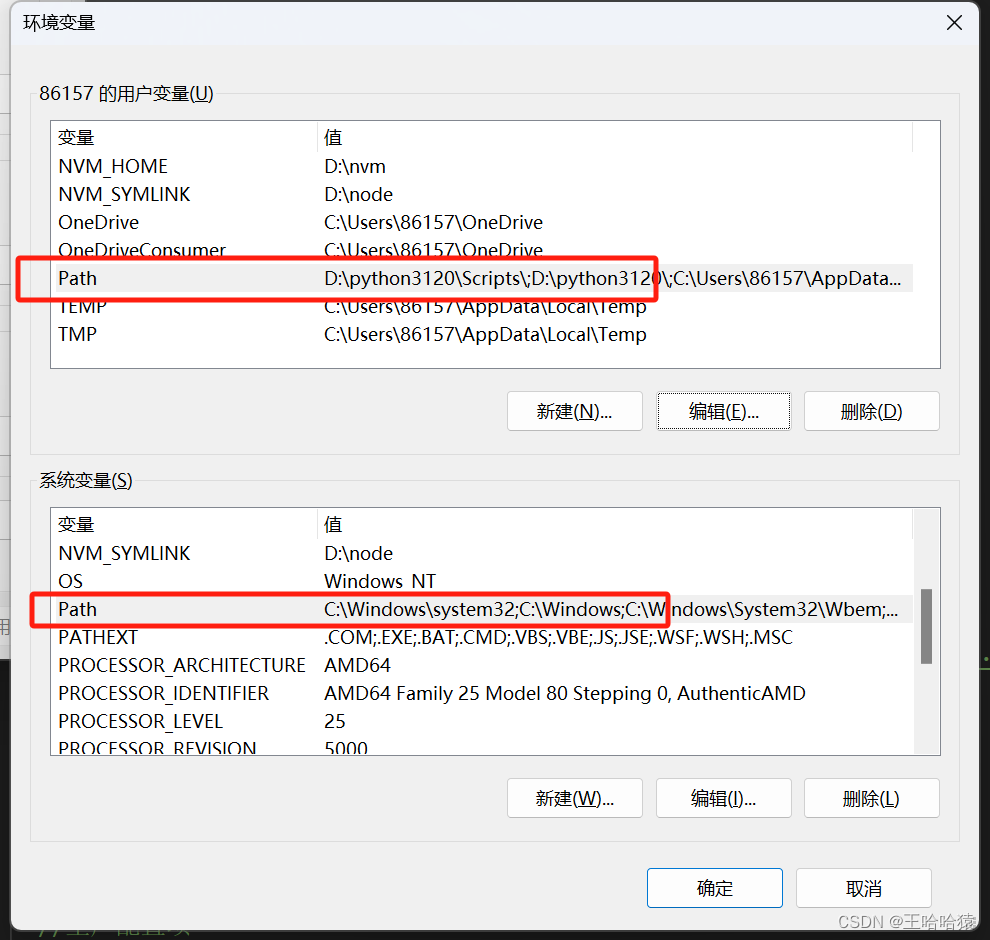
Task: Click 删除(D) to delete user variable
Action: [x=871, y=410]
